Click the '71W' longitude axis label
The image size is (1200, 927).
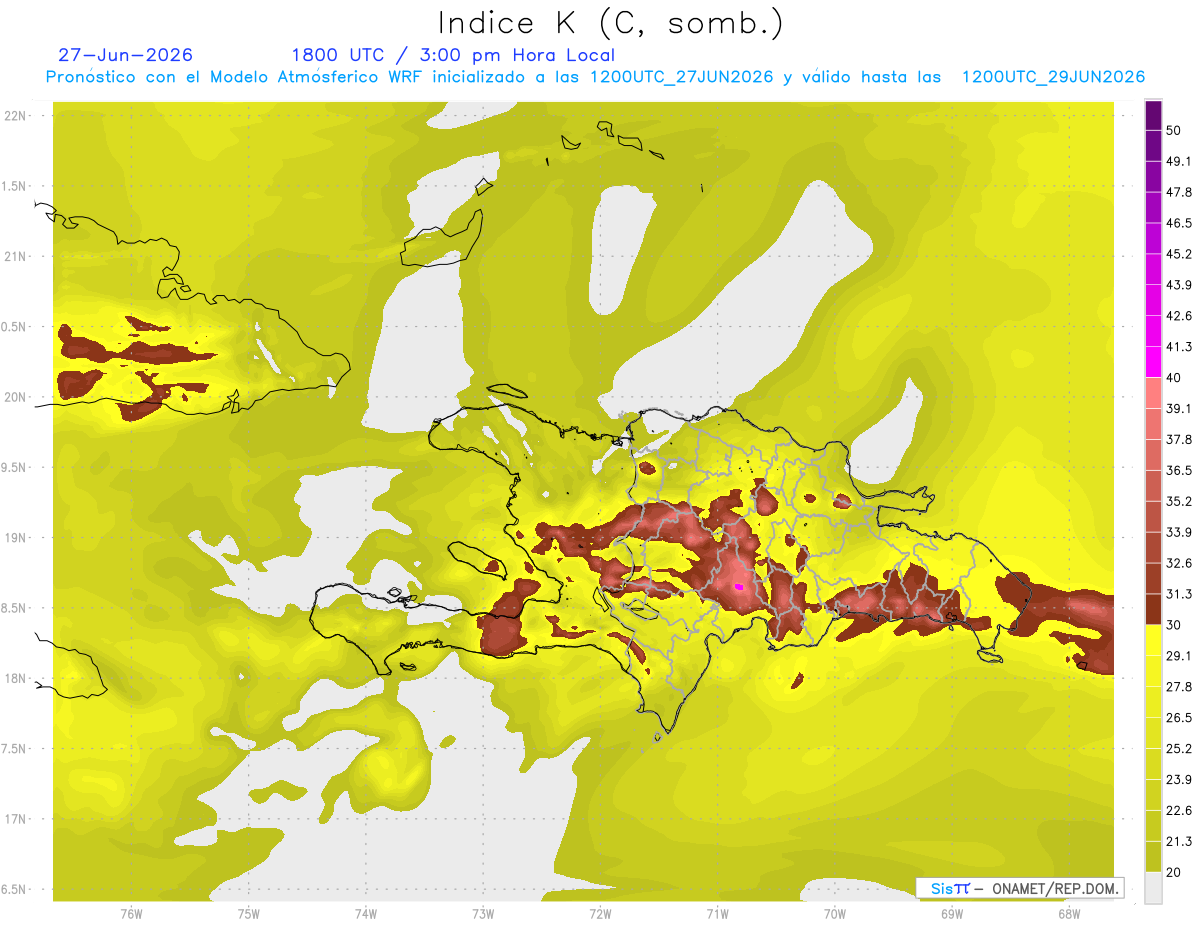click(717, 913)
